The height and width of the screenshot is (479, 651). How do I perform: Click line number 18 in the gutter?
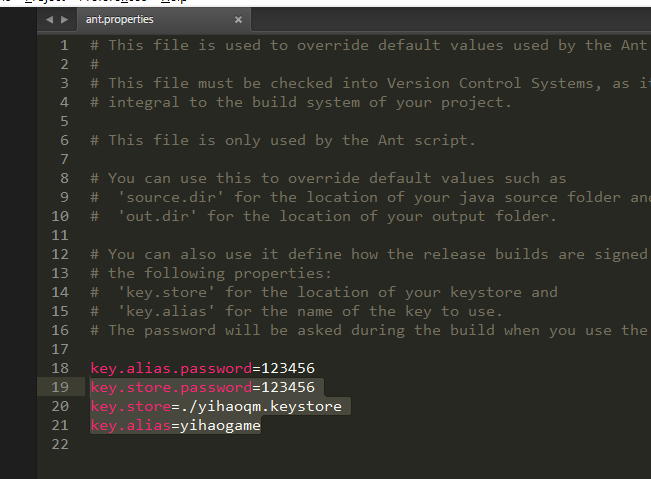(x=60, y=368)
